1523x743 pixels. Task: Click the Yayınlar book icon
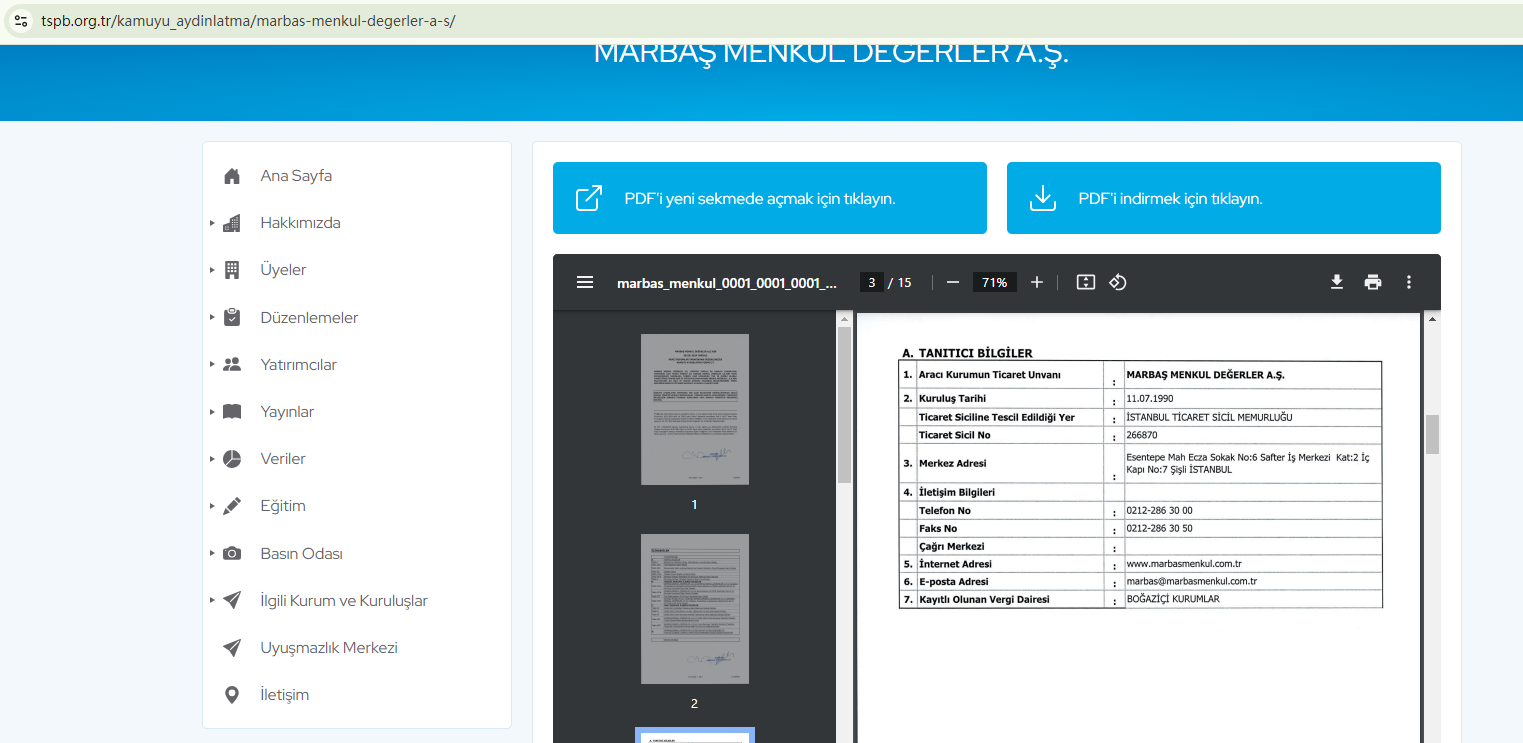click(x=232, y=412)
